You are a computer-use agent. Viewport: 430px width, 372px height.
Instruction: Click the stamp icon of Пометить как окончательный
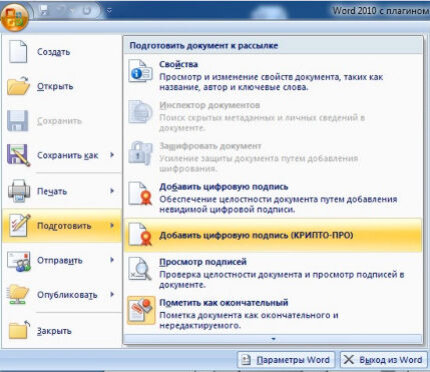click(x=141, y=310)
